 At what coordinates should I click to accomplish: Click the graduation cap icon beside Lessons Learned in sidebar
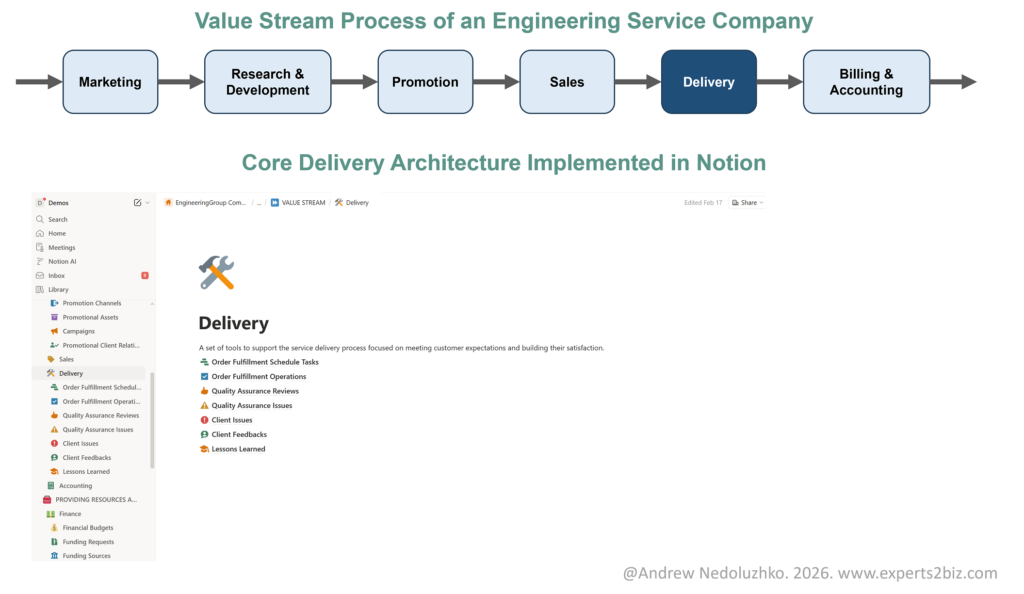pos(54,471)
